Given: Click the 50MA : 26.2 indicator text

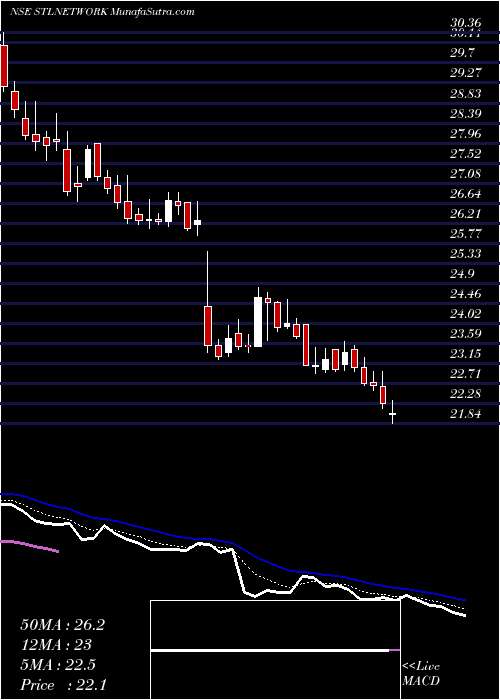Looking at the screenshot, I should point(62,625).
